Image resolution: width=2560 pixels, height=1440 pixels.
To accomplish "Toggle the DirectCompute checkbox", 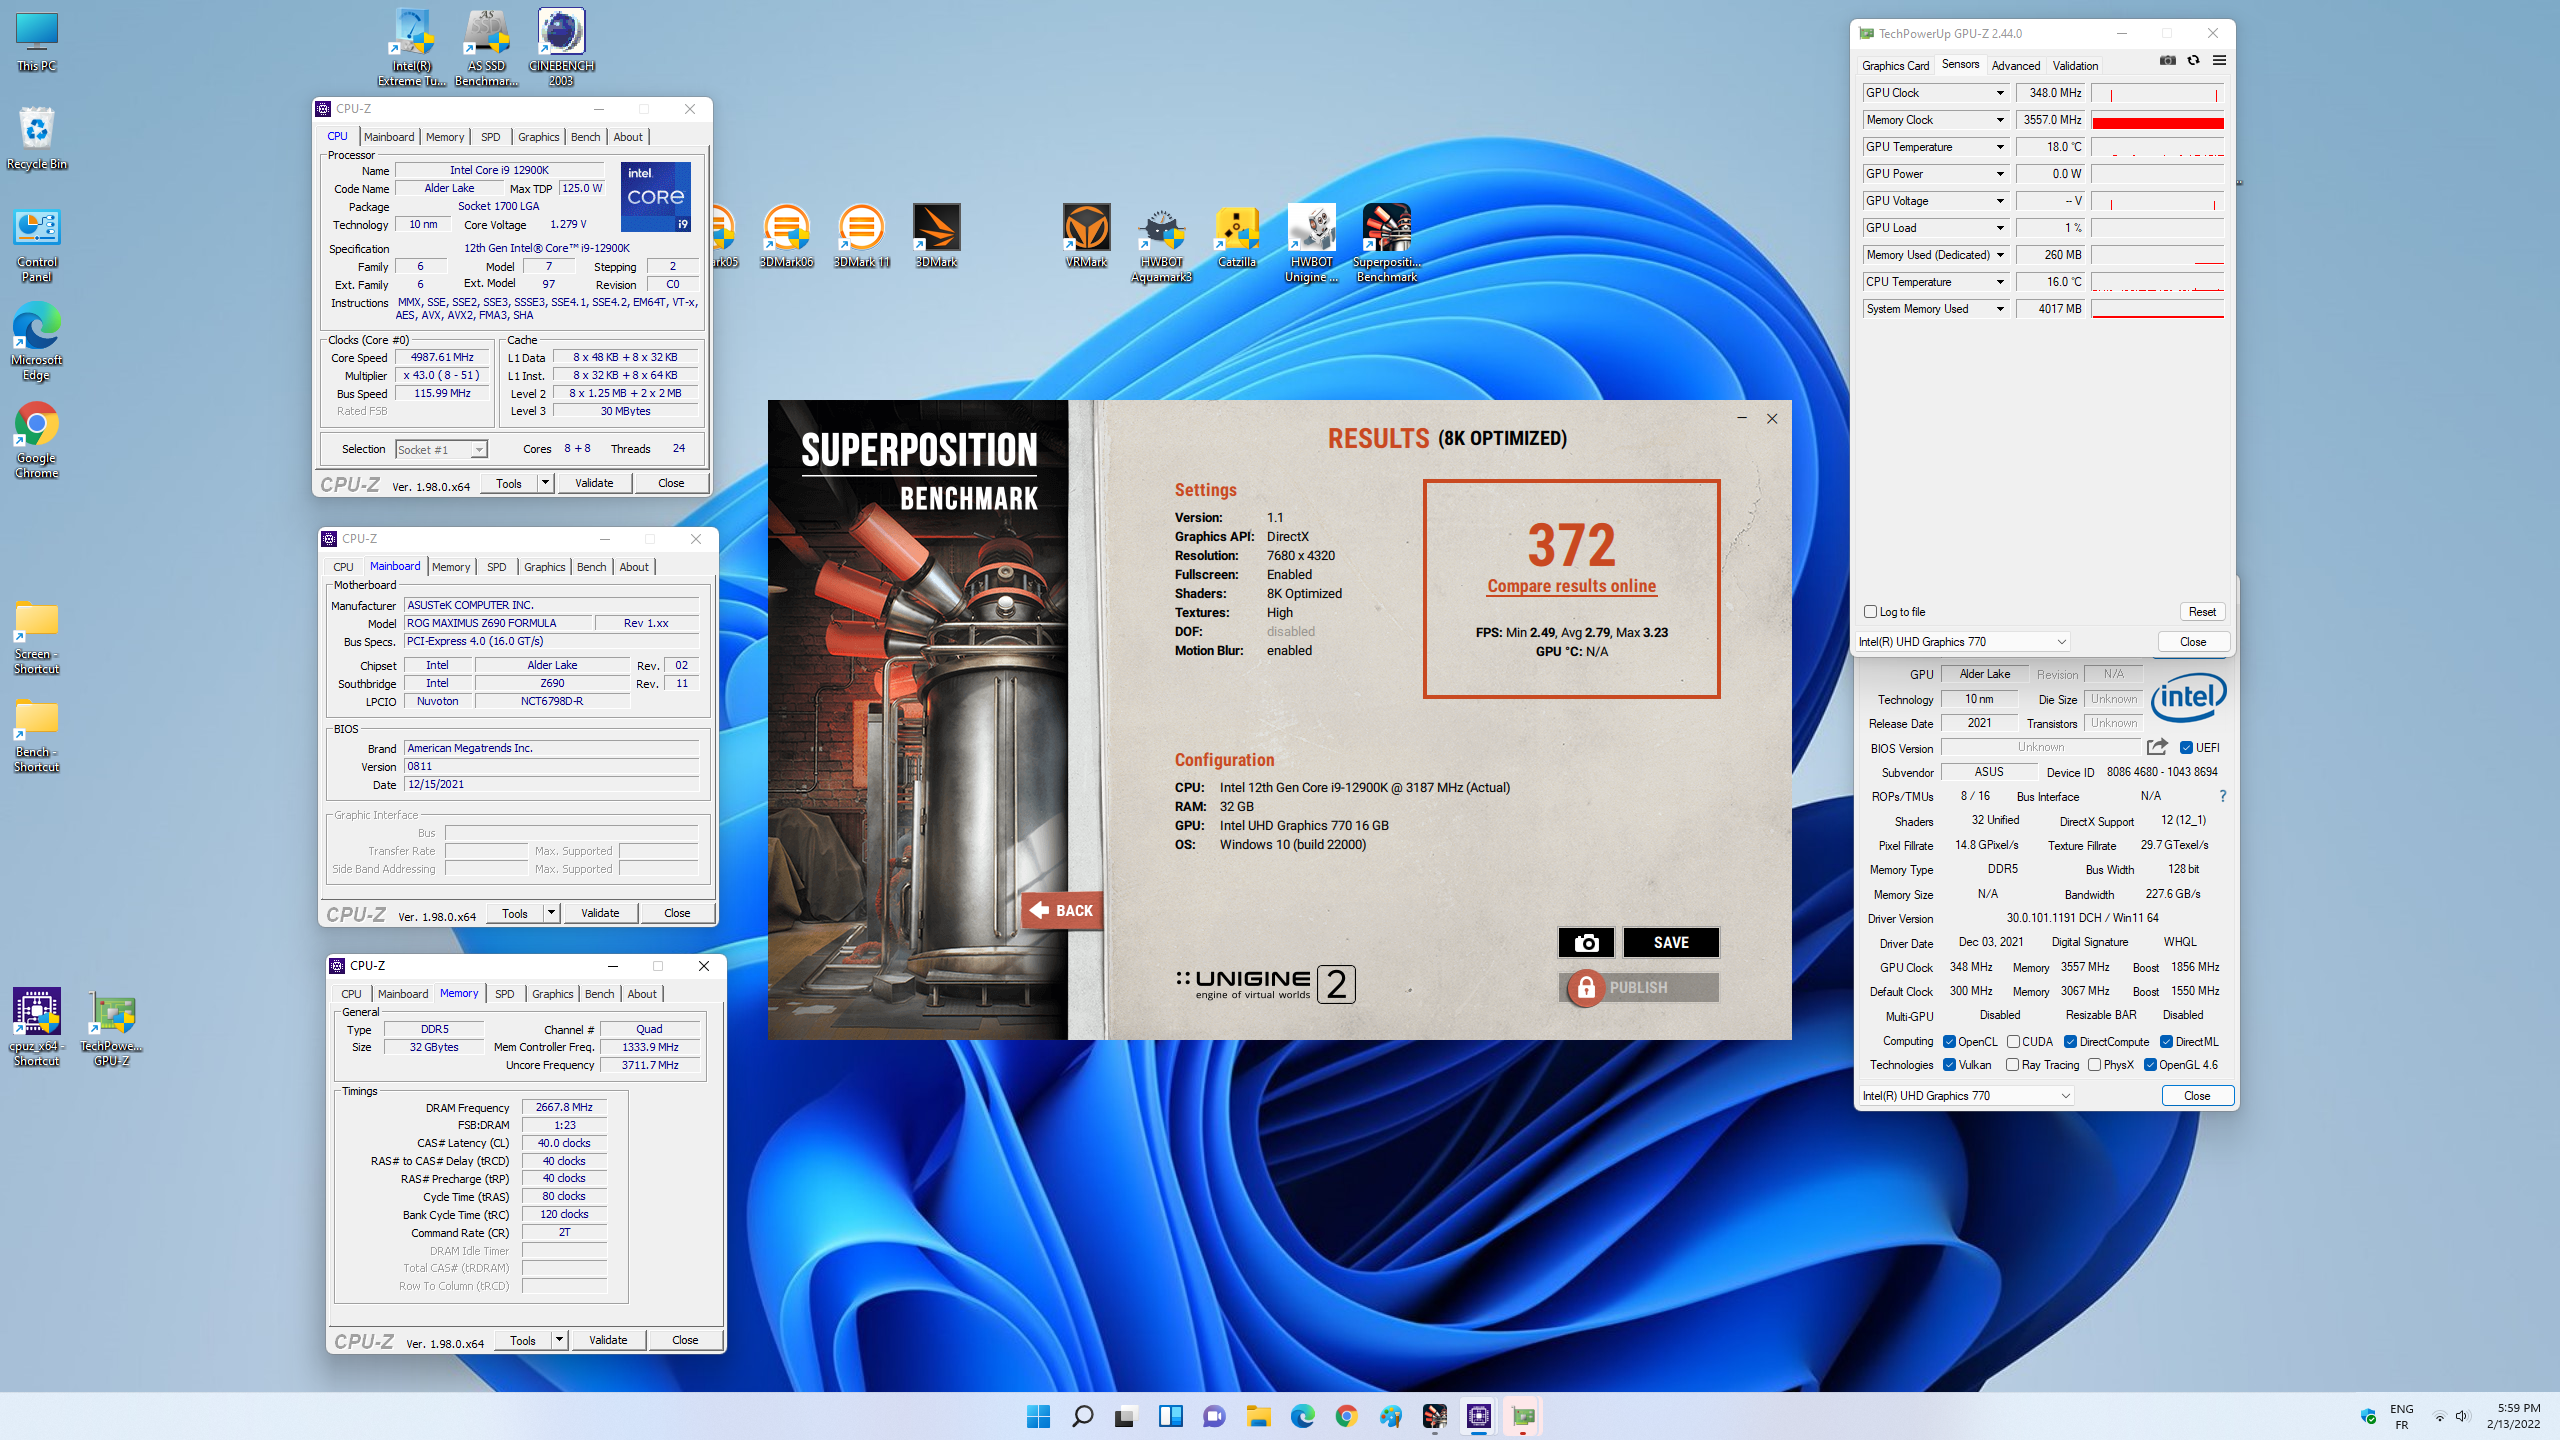I will coord(2070,1042).
